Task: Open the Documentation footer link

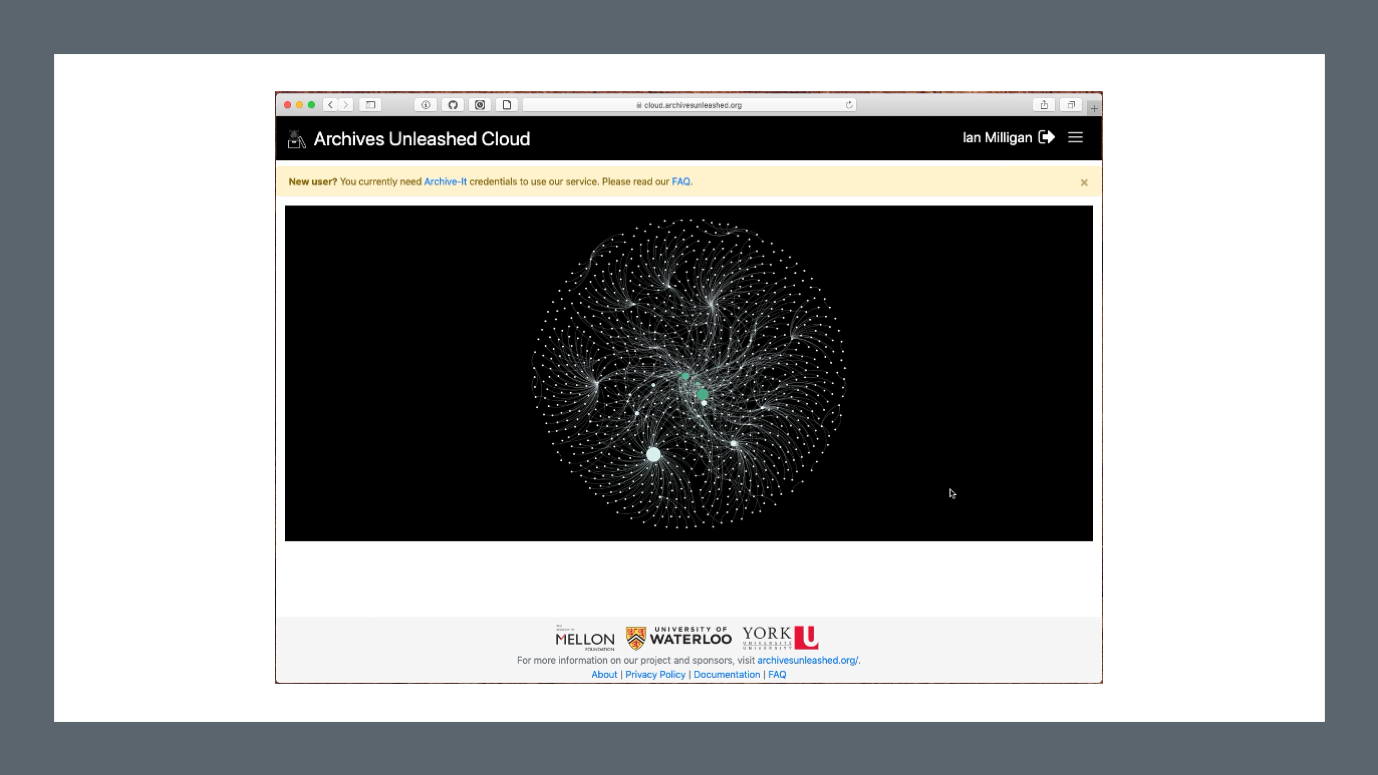Action: (x=727, y=675)
